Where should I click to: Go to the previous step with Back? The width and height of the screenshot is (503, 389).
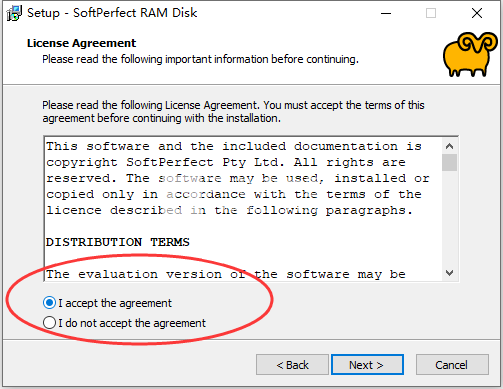(292, 365)
